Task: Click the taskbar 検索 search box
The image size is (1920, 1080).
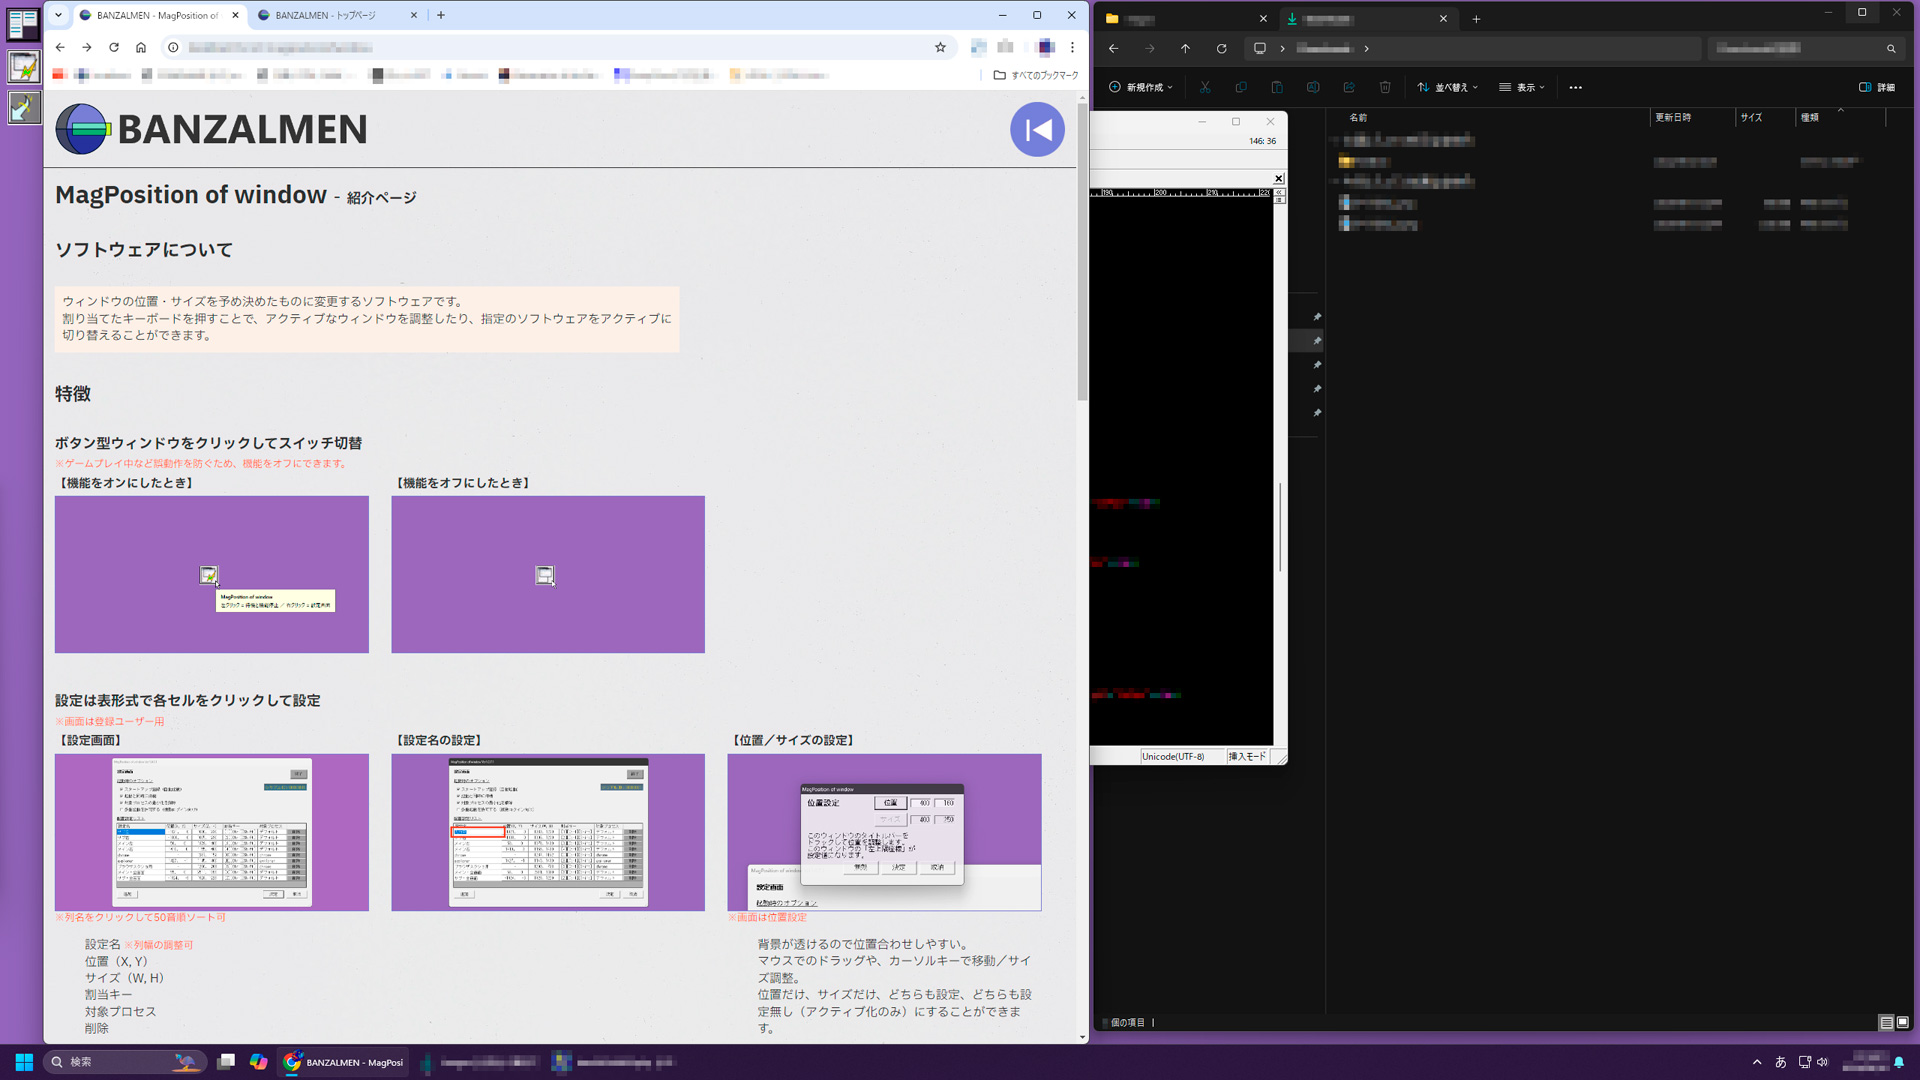Action: click(126, 1062)
